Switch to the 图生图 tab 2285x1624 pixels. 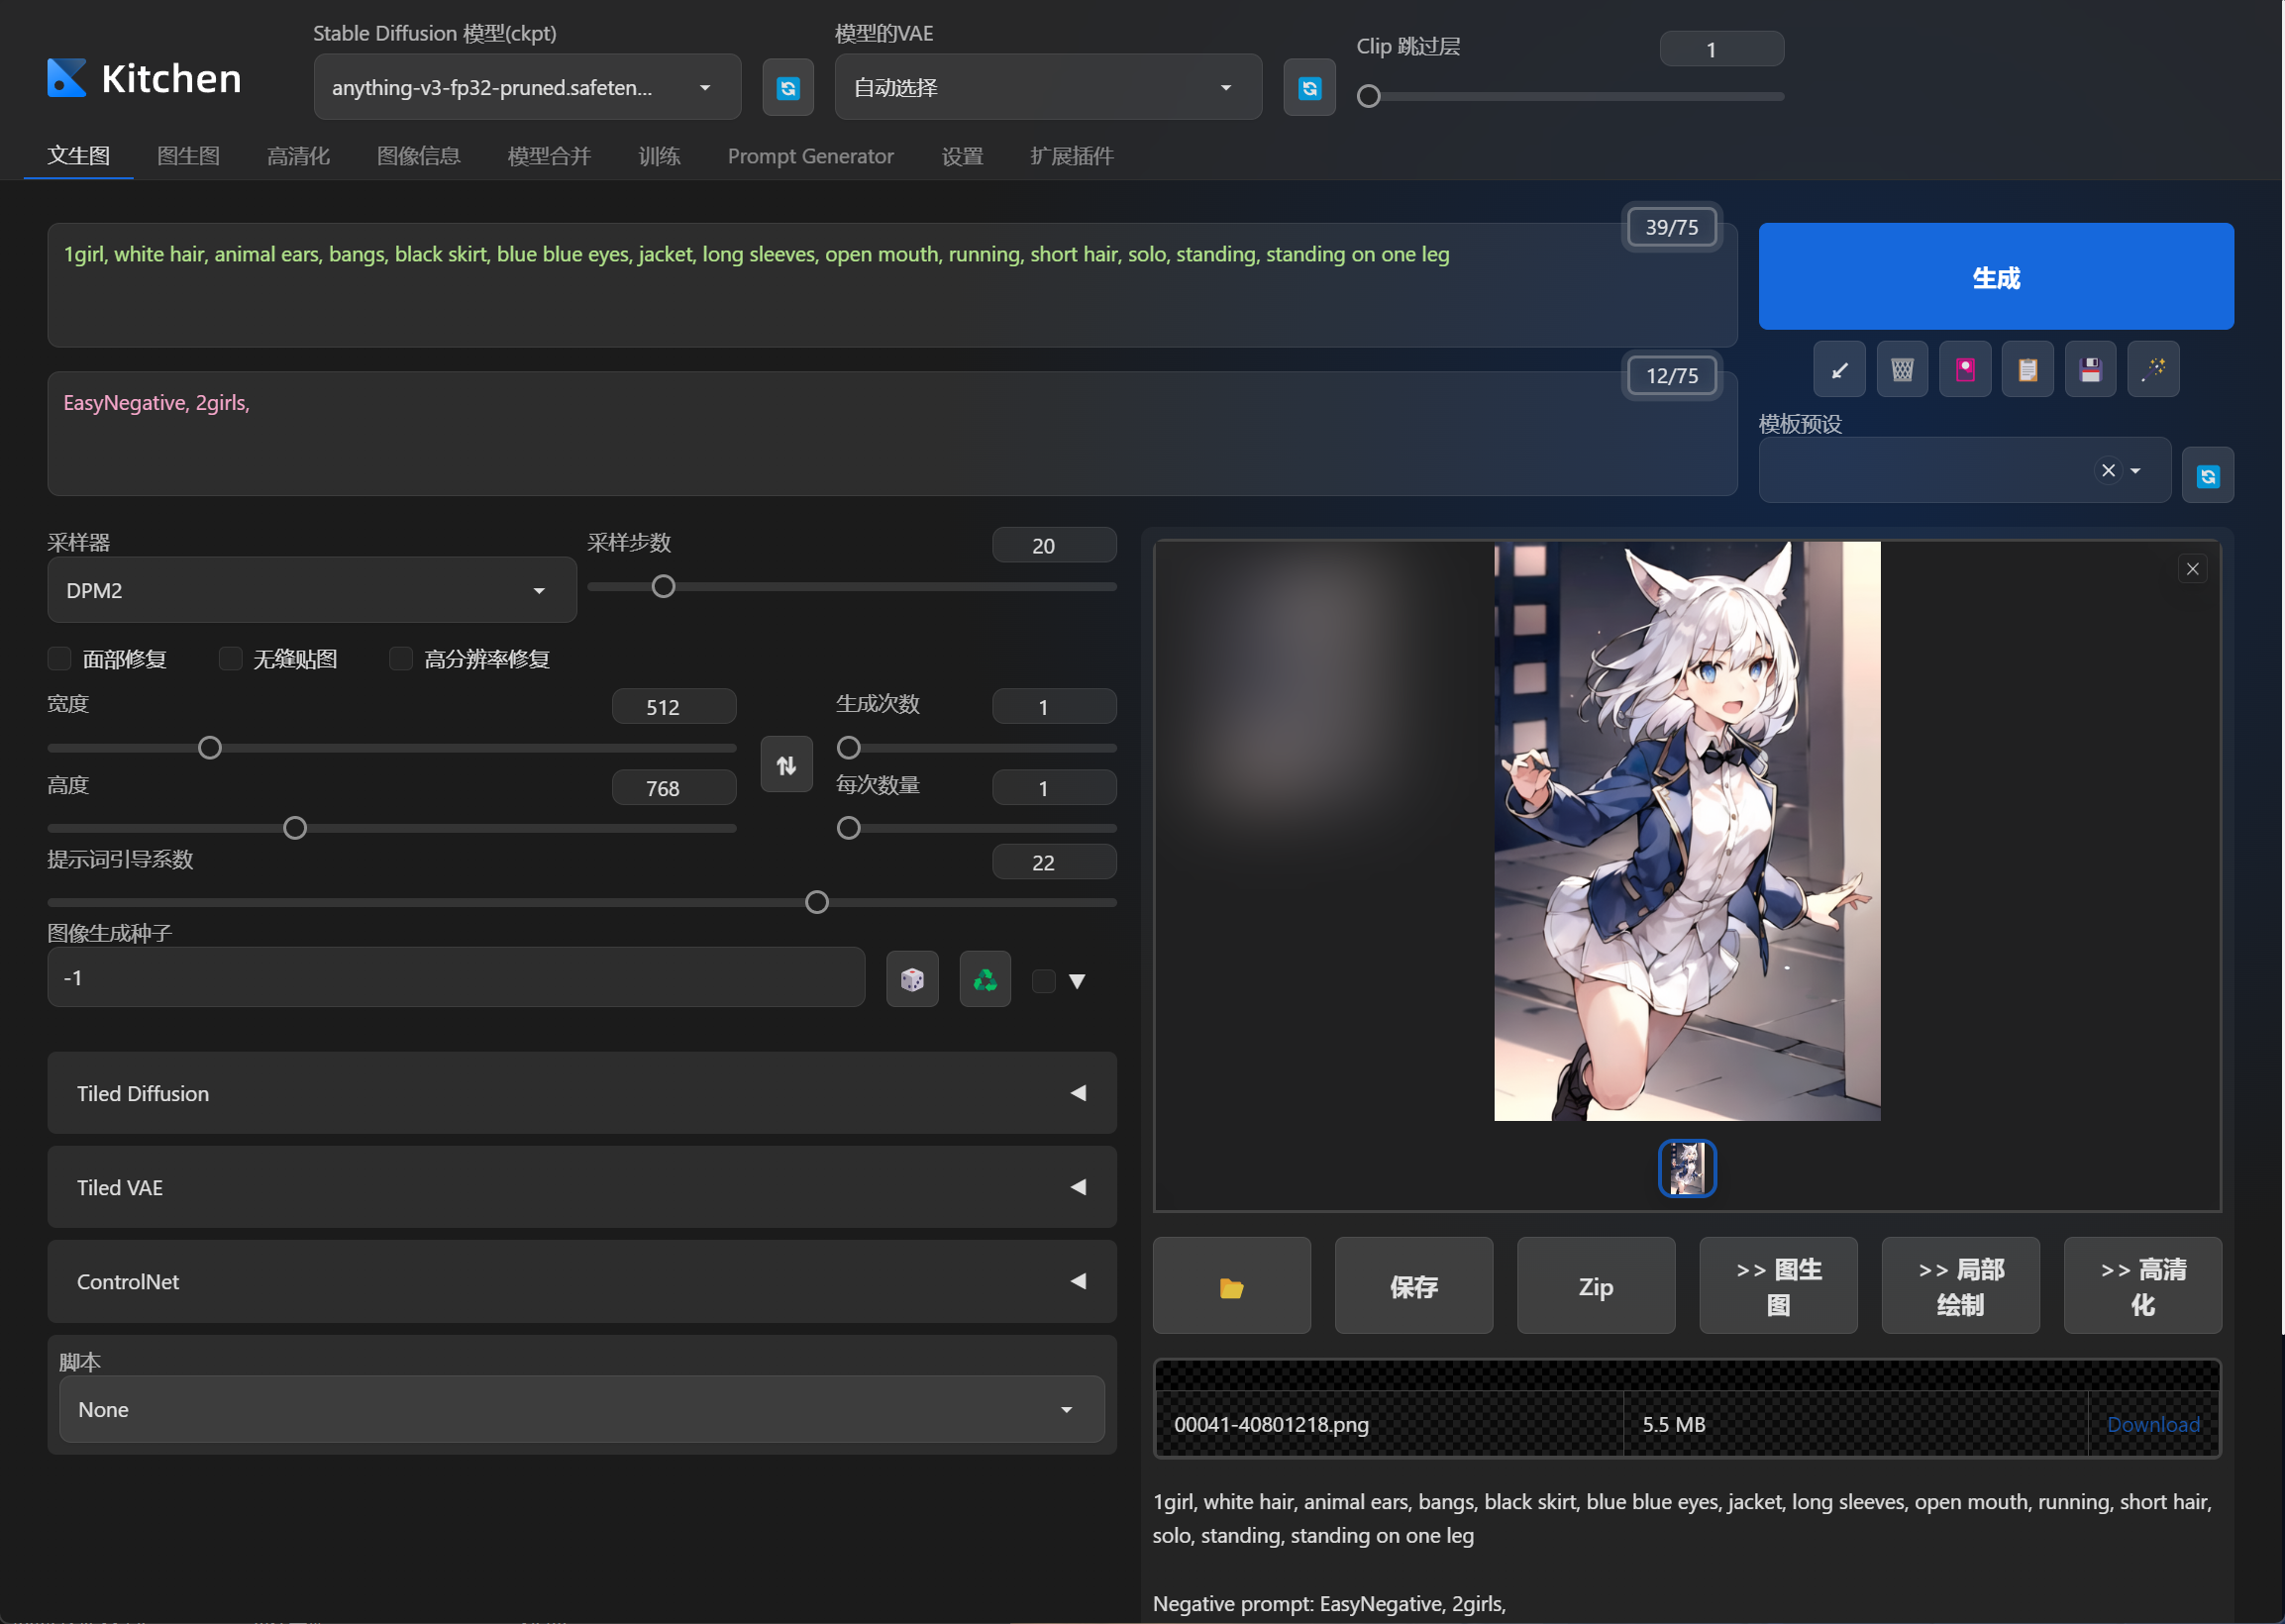coord(189,156)
